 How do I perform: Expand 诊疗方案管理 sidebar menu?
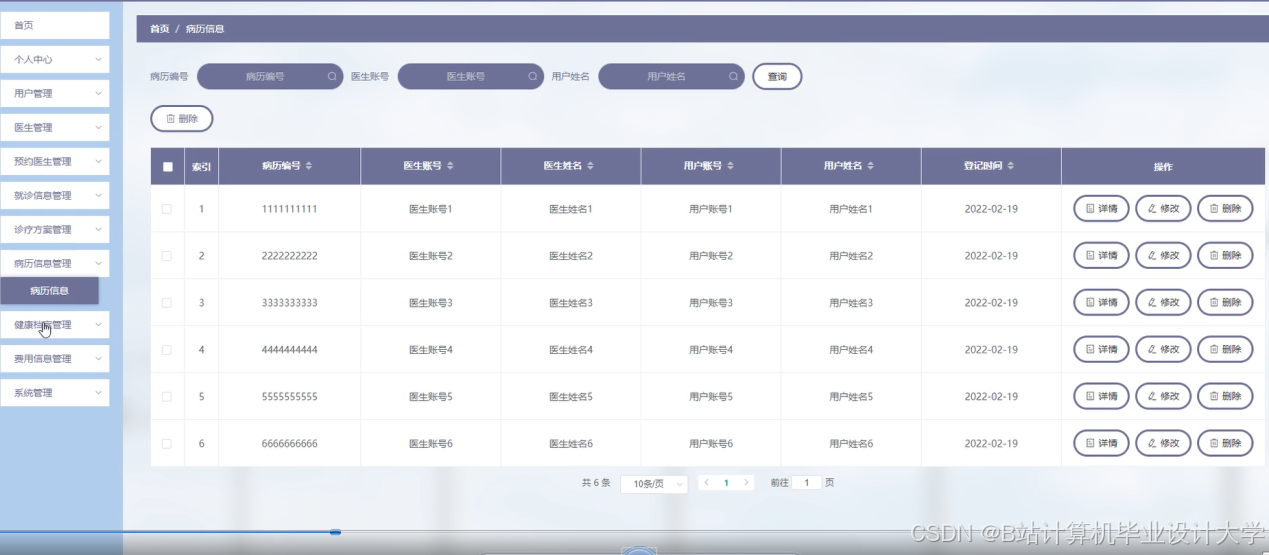[55, 229]
